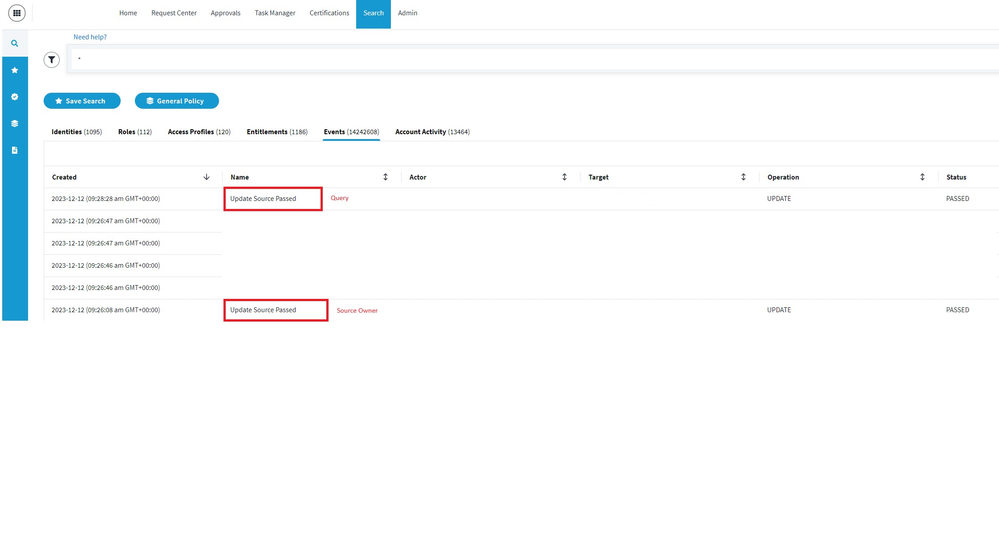Viewport: 999px width, 555px height.
Task: Toggle sort on the Target column
Action: point(743,177)
